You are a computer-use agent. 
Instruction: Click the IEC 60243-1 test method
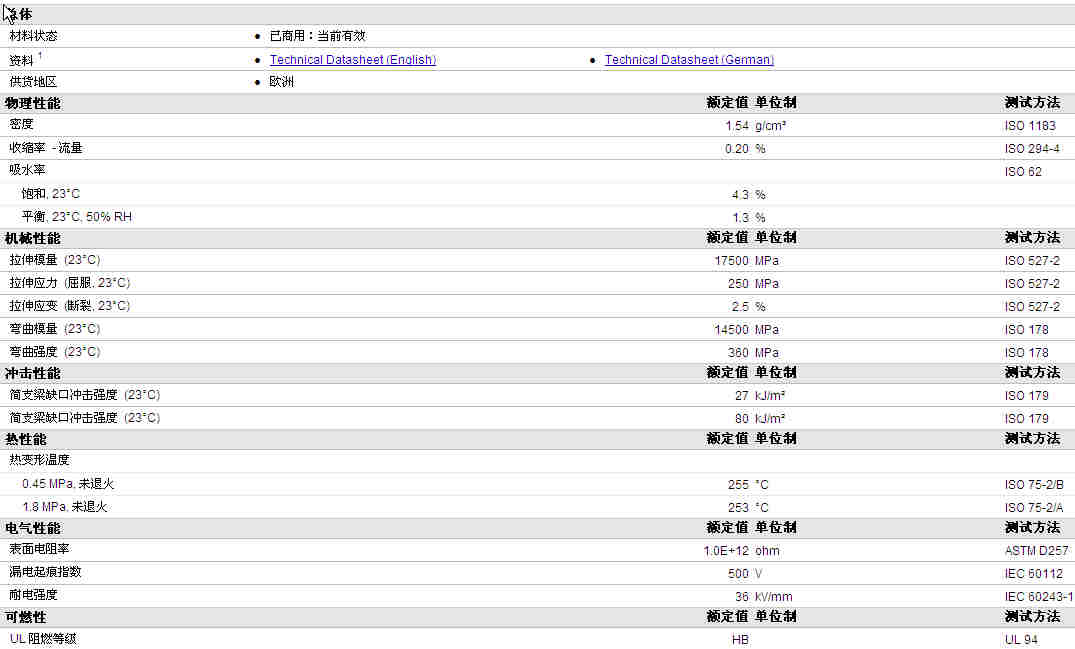[x=1039, y=597]
